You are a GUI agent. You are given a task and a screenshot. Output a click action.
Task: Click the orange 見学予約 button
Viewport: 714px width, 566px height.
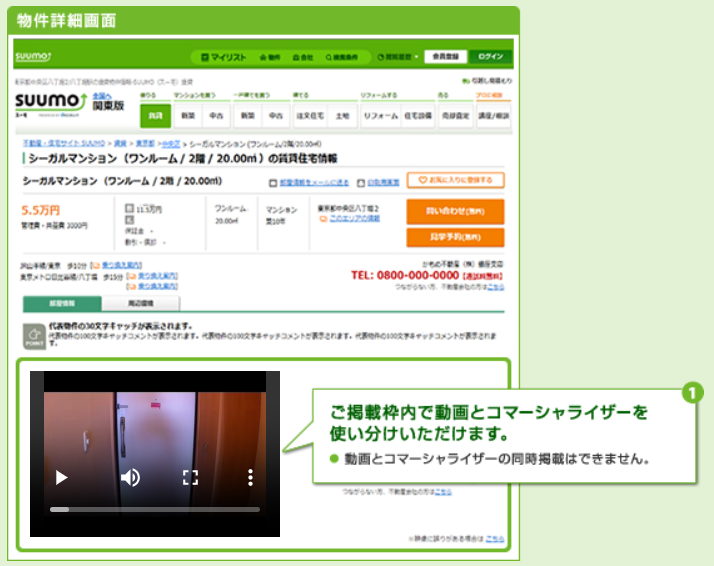coord(455,238)
